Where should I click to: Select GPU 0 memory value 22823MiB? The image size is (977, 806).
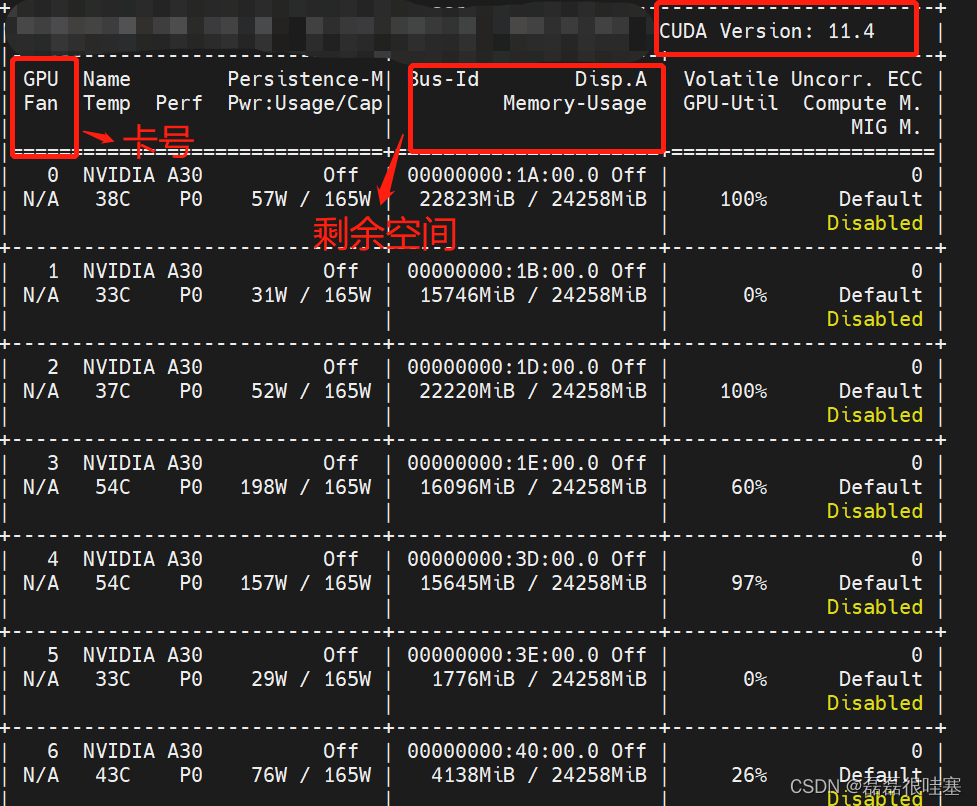point(467,199)
